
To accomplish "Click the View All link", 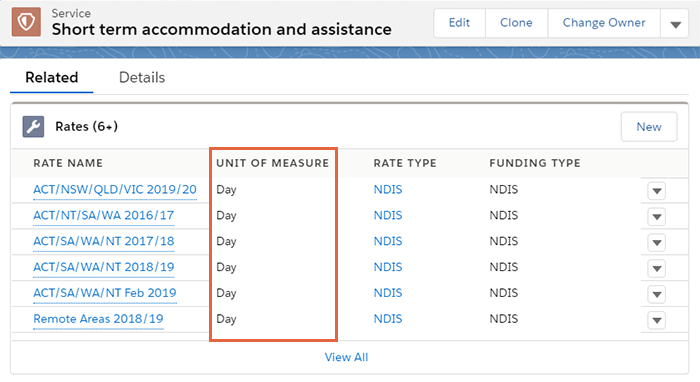I will 346,357.
